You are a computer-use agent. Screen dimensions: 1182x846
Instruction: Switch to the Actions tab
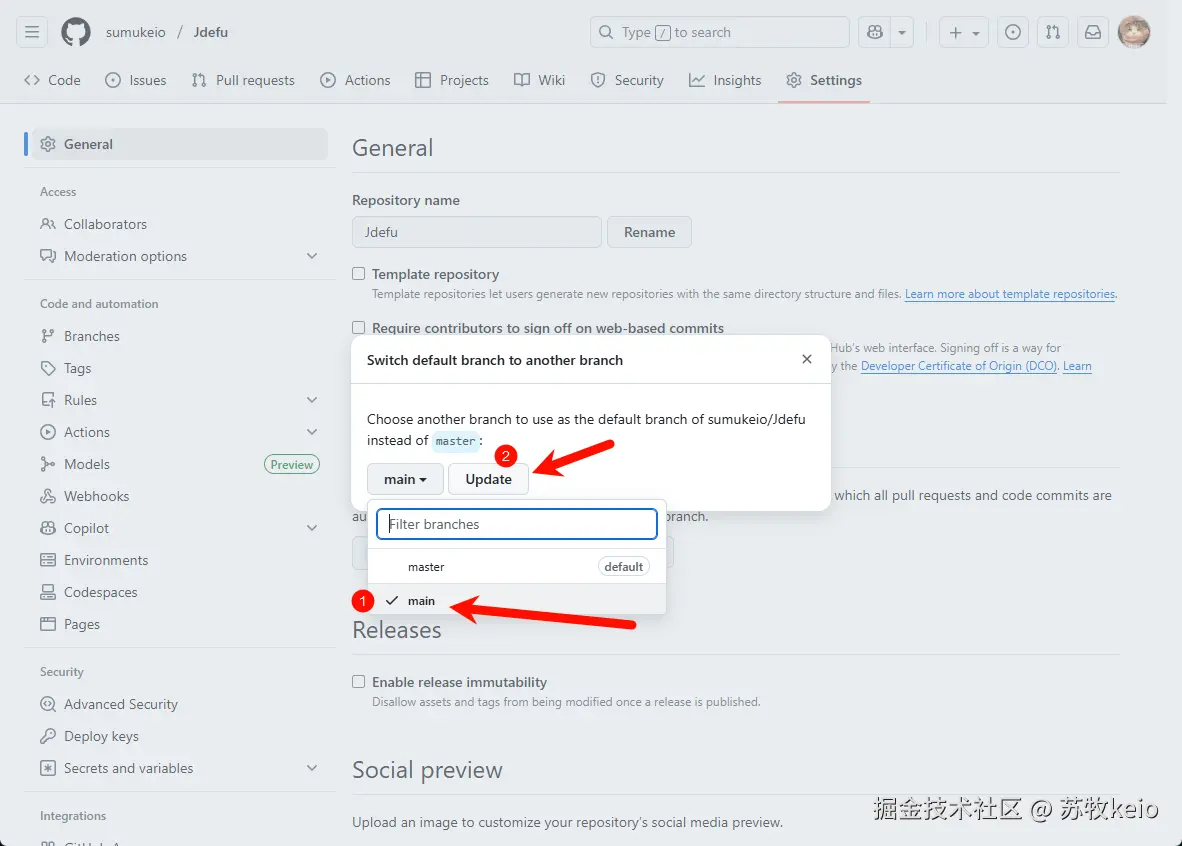click(x=355, y=80)
